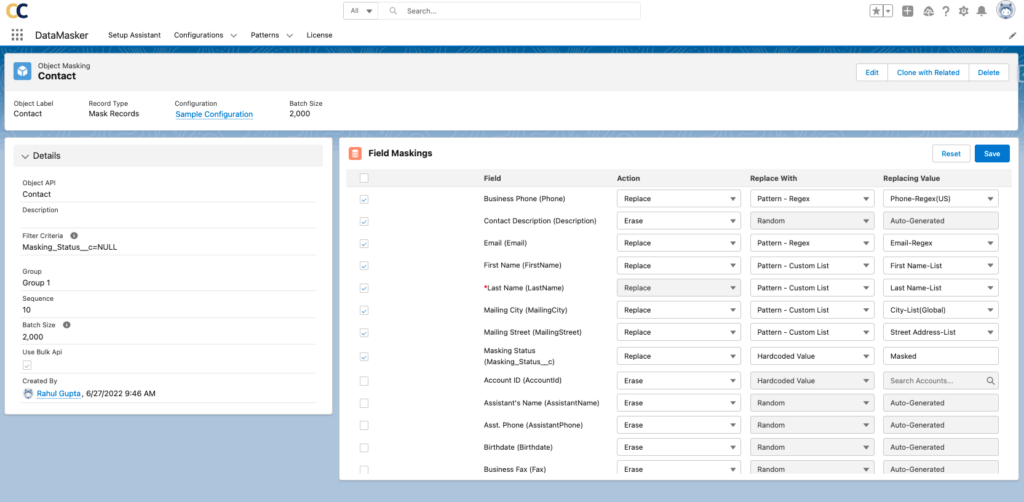Click the Save button in Field Maskings

tap(991, 154)
